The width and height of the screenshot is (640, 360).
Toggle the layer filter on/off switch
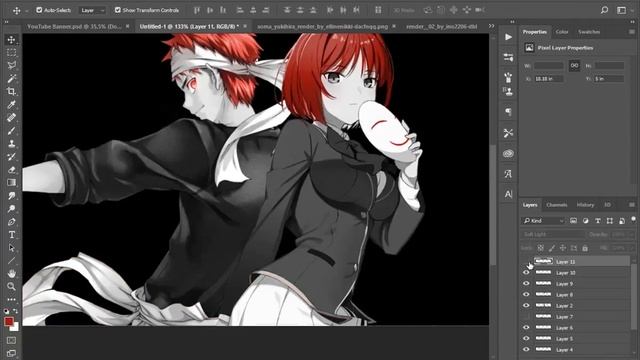point(633,220)
